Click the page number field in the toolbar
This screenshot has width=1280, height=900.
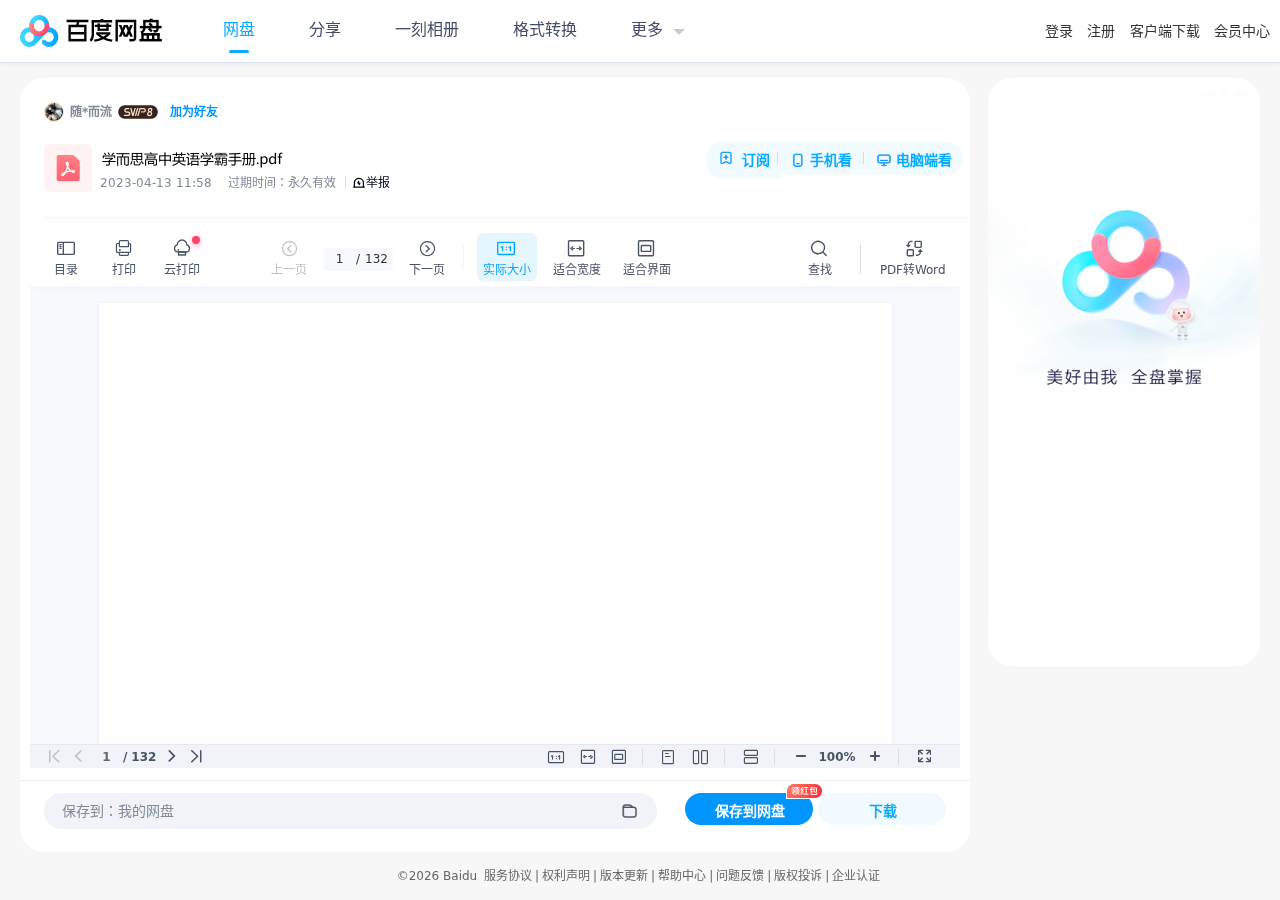pos(340,259)
